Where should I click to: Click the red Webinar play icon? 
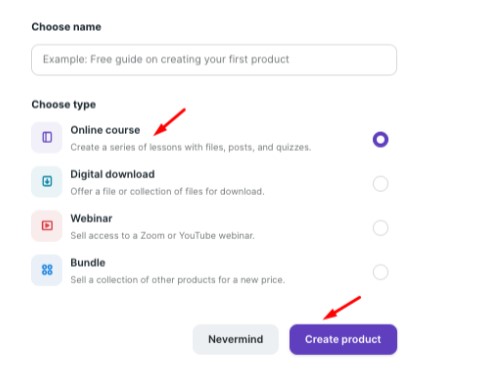[x=47, y=226]
